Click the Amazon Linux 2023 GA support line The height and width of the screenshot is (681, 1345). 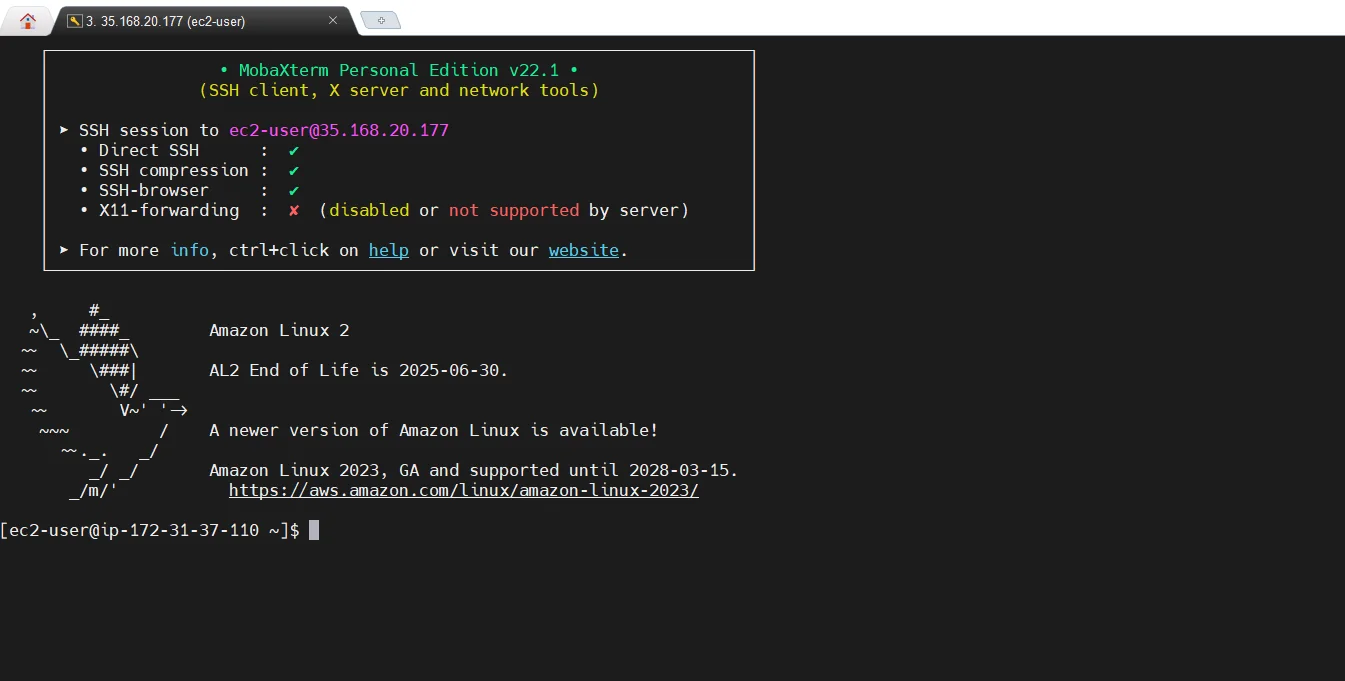(x=474, y=470)
